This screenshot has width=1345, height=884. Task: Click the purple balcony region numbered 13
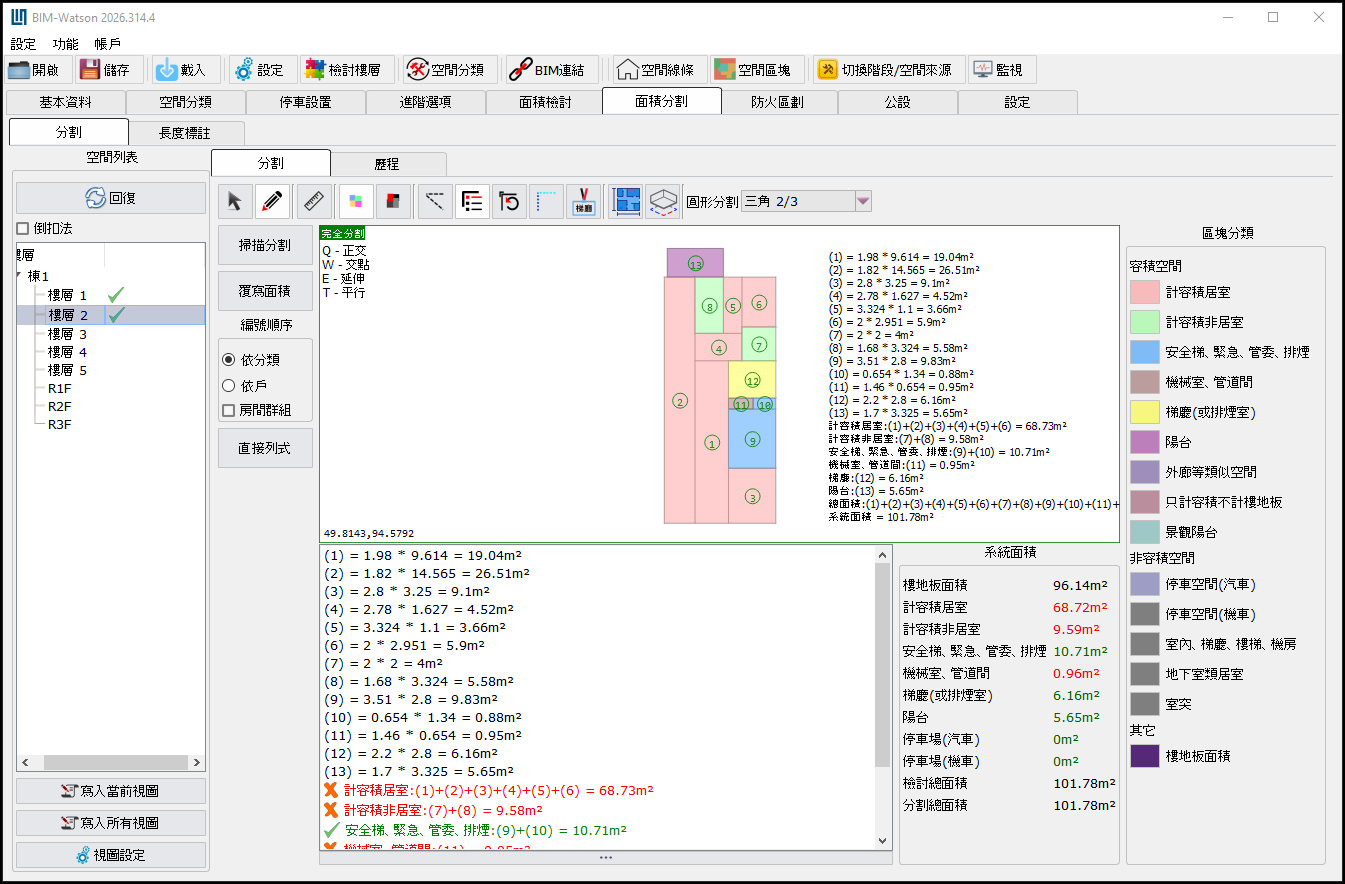(x=695, y=263)
